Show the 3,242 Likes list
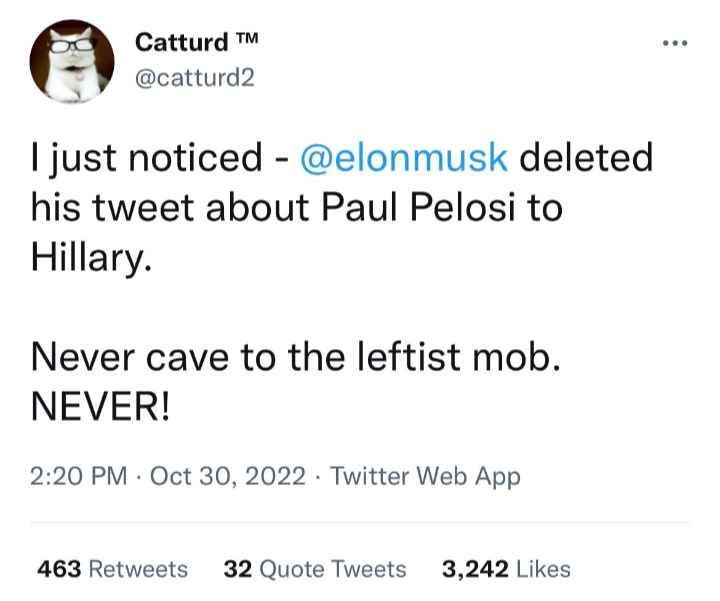Image resolution: width=720 pixels, height=601 pixels. click(x=506, y=569)
